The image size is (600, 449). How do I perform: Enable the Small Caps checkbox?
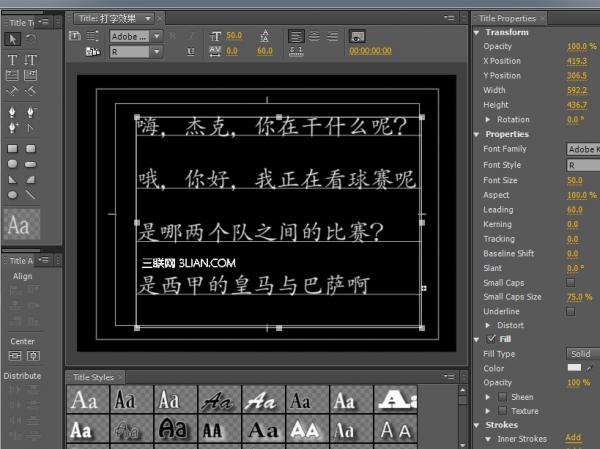click(x=571, y=283)
